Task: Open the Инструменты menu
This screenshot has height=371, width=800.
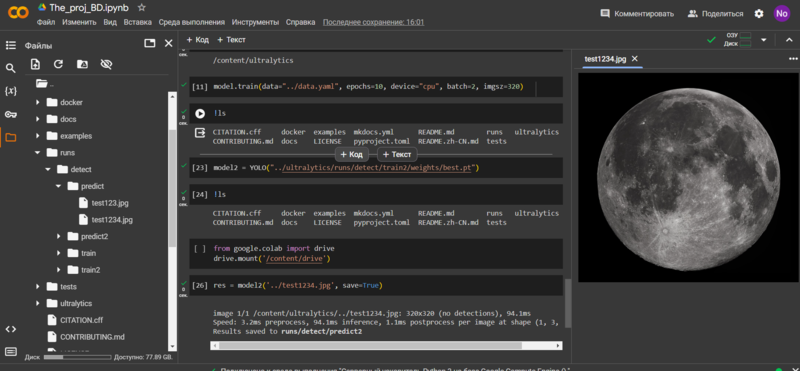Action: 255,22
